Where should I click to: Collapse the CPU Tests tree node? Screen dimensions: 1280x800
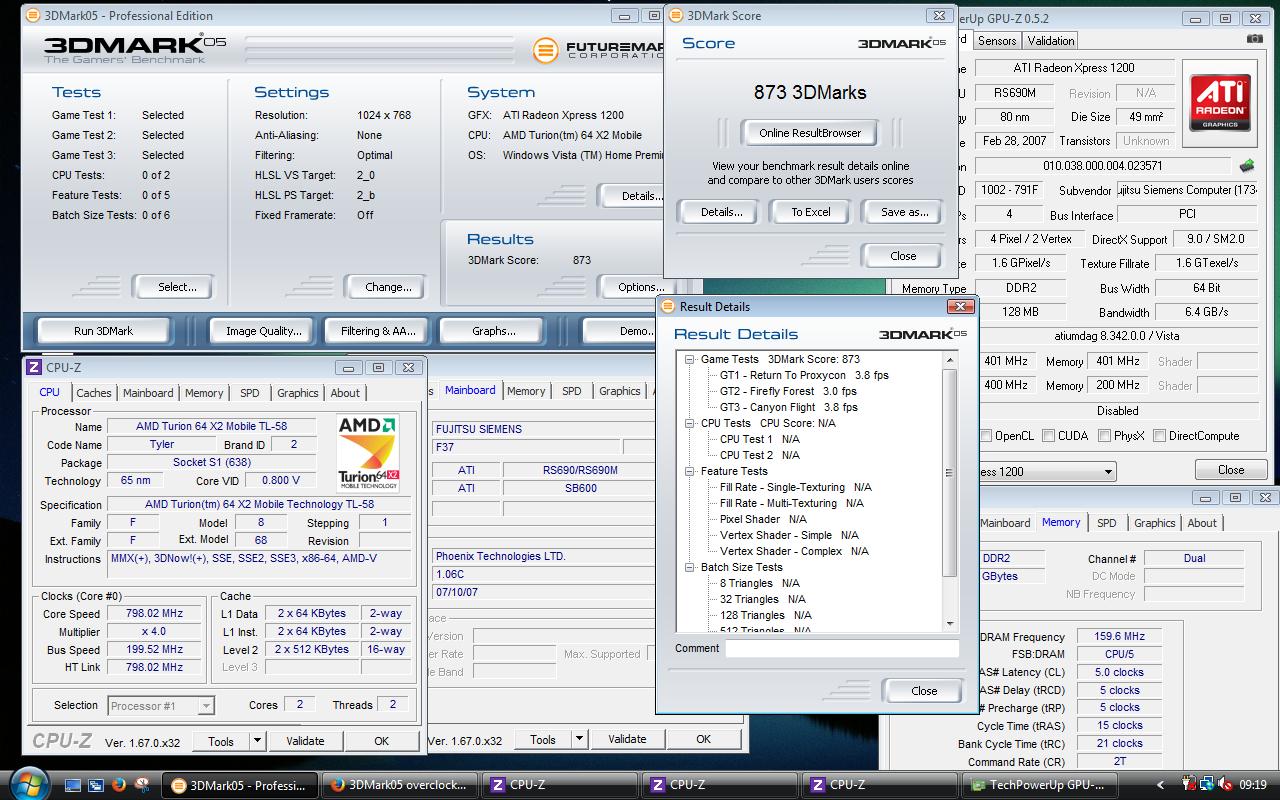tap(690, 423)
